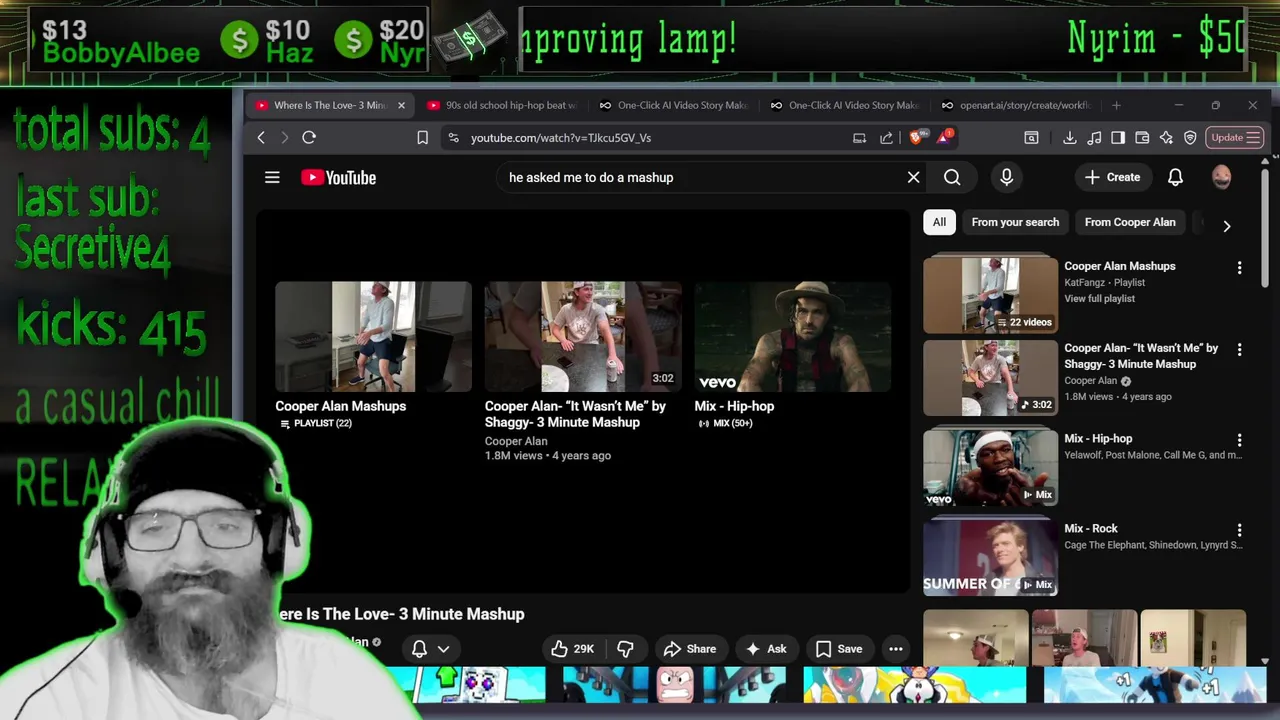Switch to openart.ai story tab
Viewport: 1280px width, 720px height.
[1015, 105]
